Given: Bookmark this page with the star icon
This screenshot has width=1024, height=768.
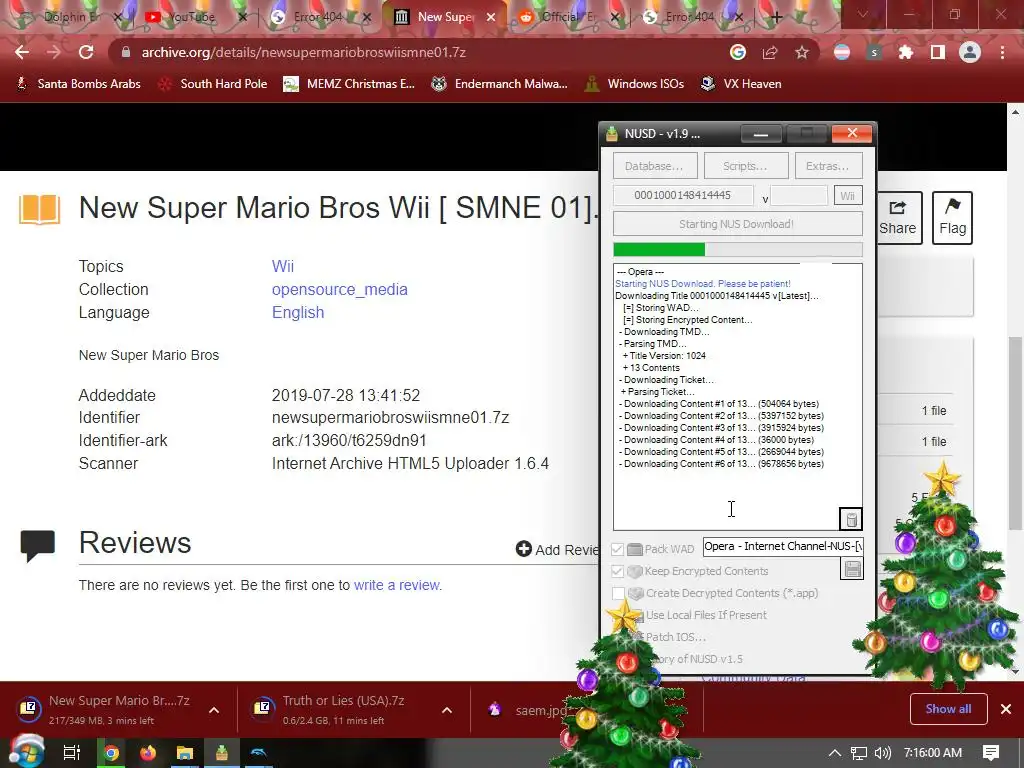Looking at the screenshot, I should coord(802,52).
